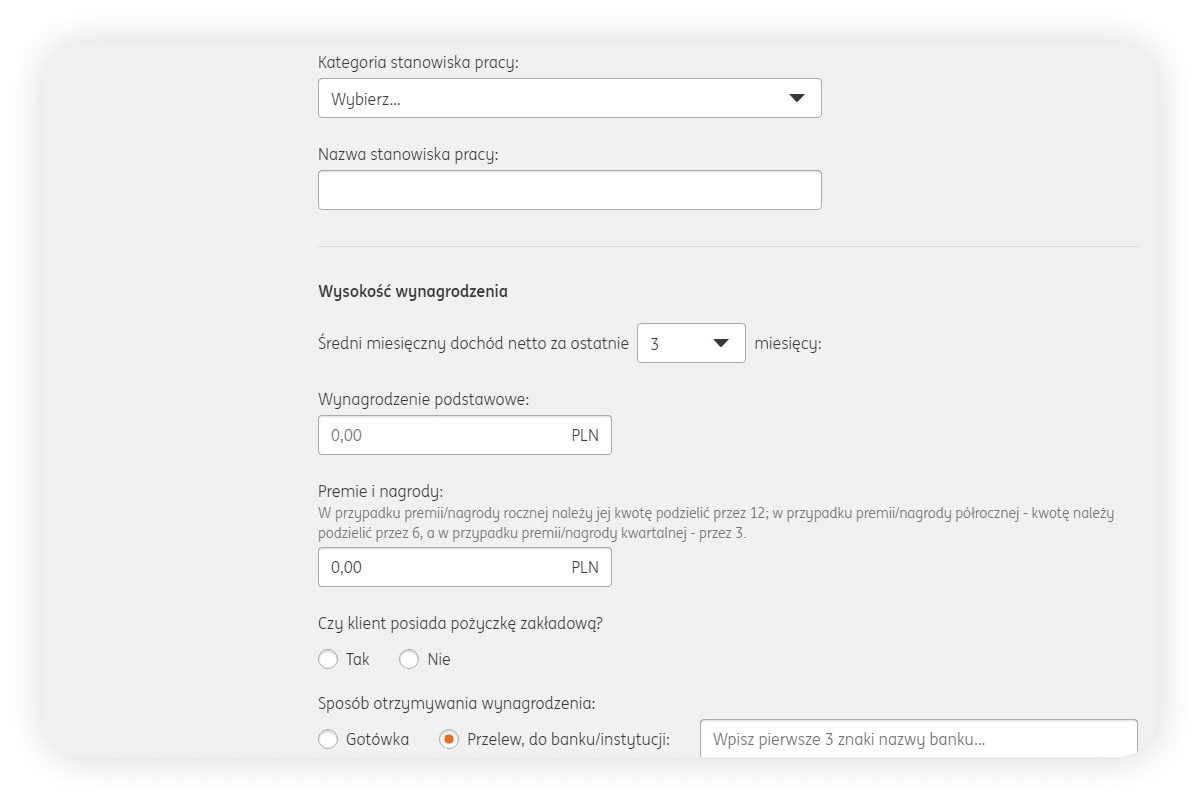Image resolution: width=1200 pixels, height=800 pixels.
Task: Click PLN suffix in Premie i nagrody field
Action: (585, 567)
